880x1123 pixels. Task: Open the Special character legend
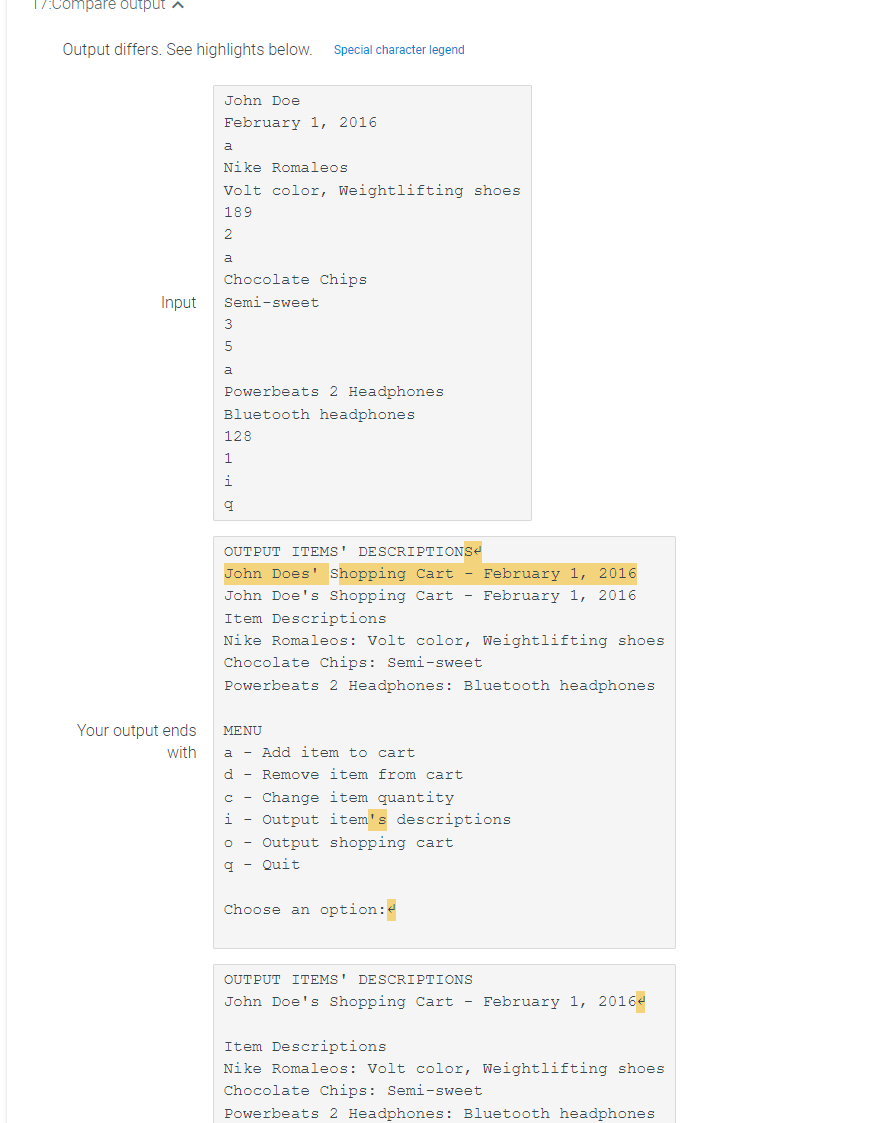tap(399, 49)
